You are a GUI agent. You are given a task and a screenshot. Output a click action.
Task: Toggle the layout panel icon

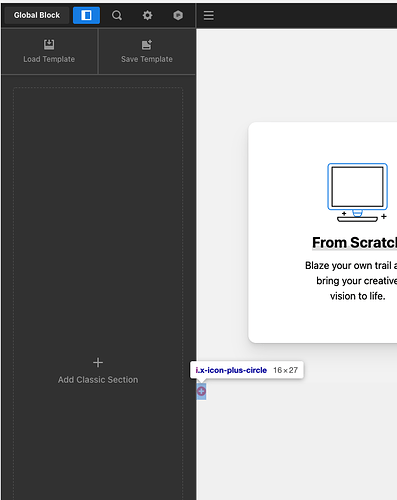[x=86, y=15]
